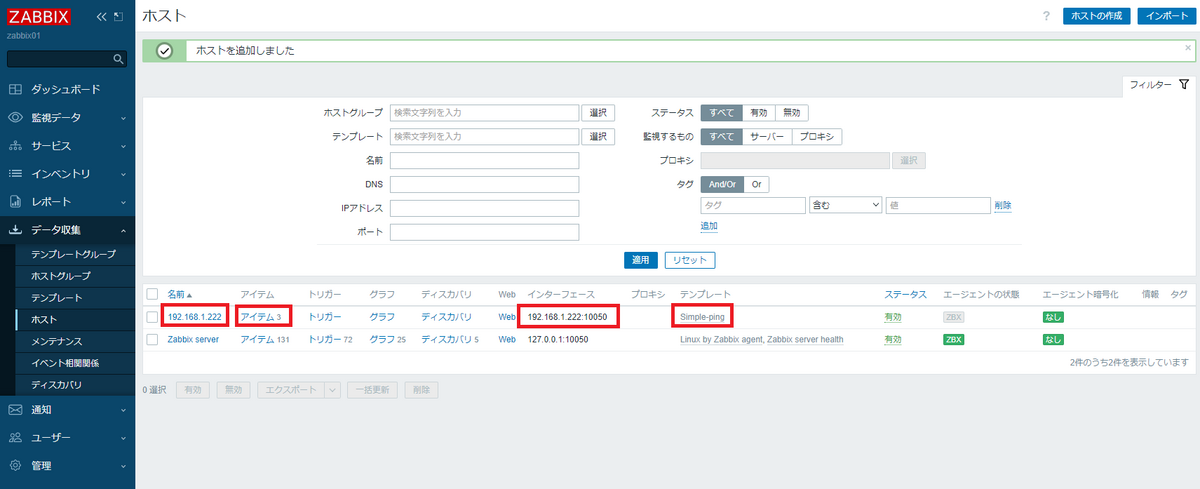The width and height of the screenshot is (1200, 489).
Task: Set status filter to 有効
Action: click(x=759, y=113)
